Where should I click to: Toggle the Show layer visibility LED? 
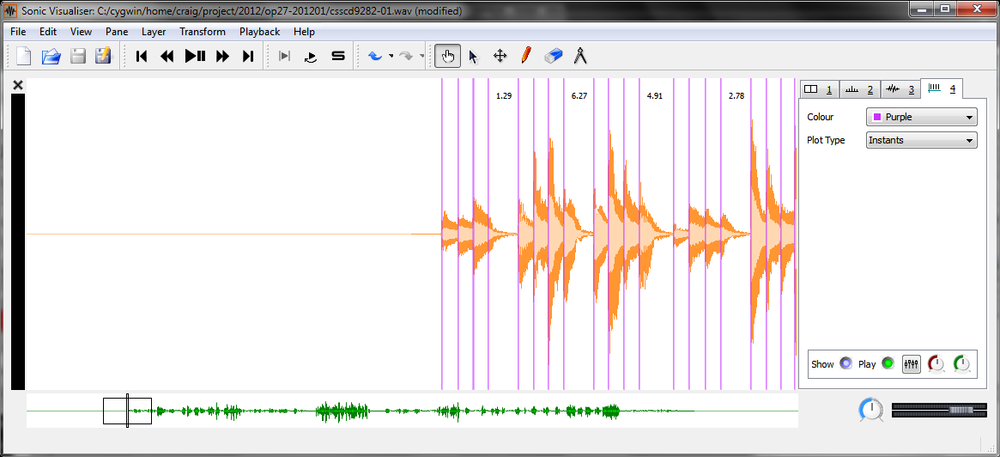[x=846, y=364]
